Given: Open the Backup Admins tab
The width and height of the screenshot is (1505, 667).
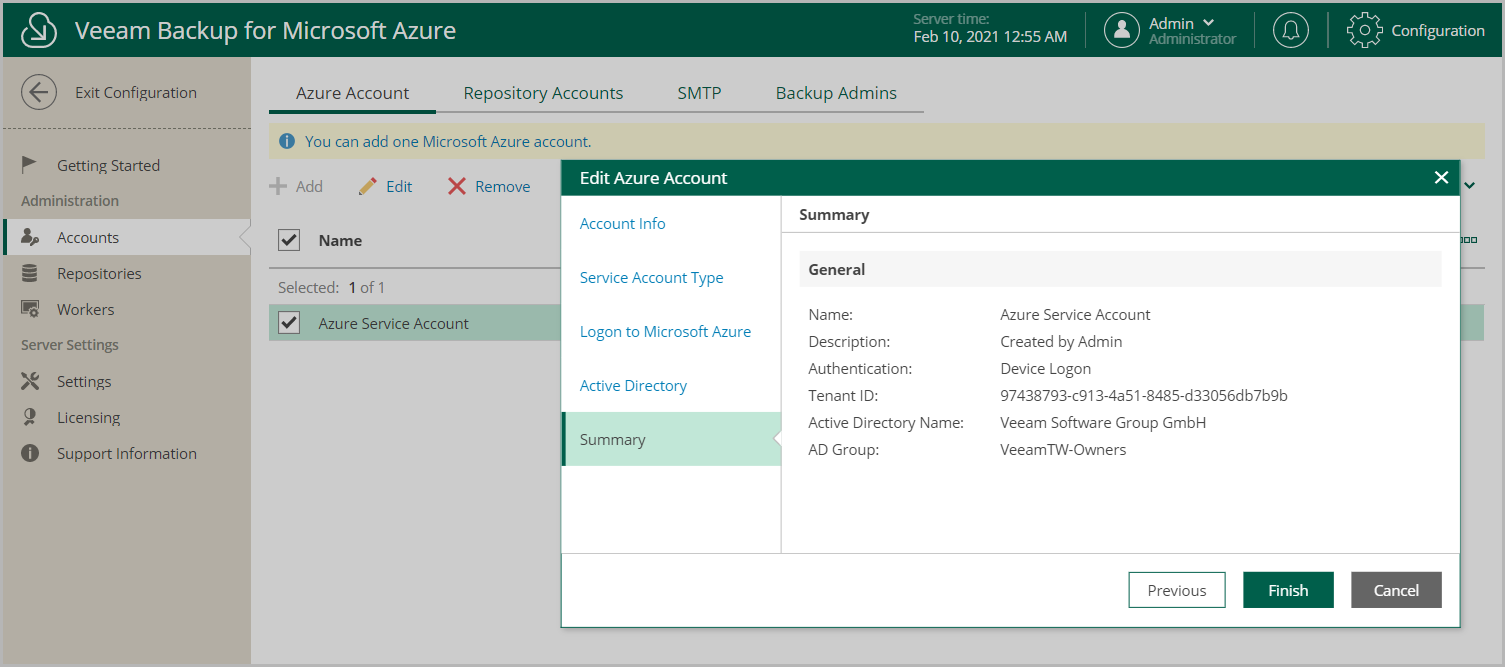Looking at the screenshot, I should (x=836, y=93).
